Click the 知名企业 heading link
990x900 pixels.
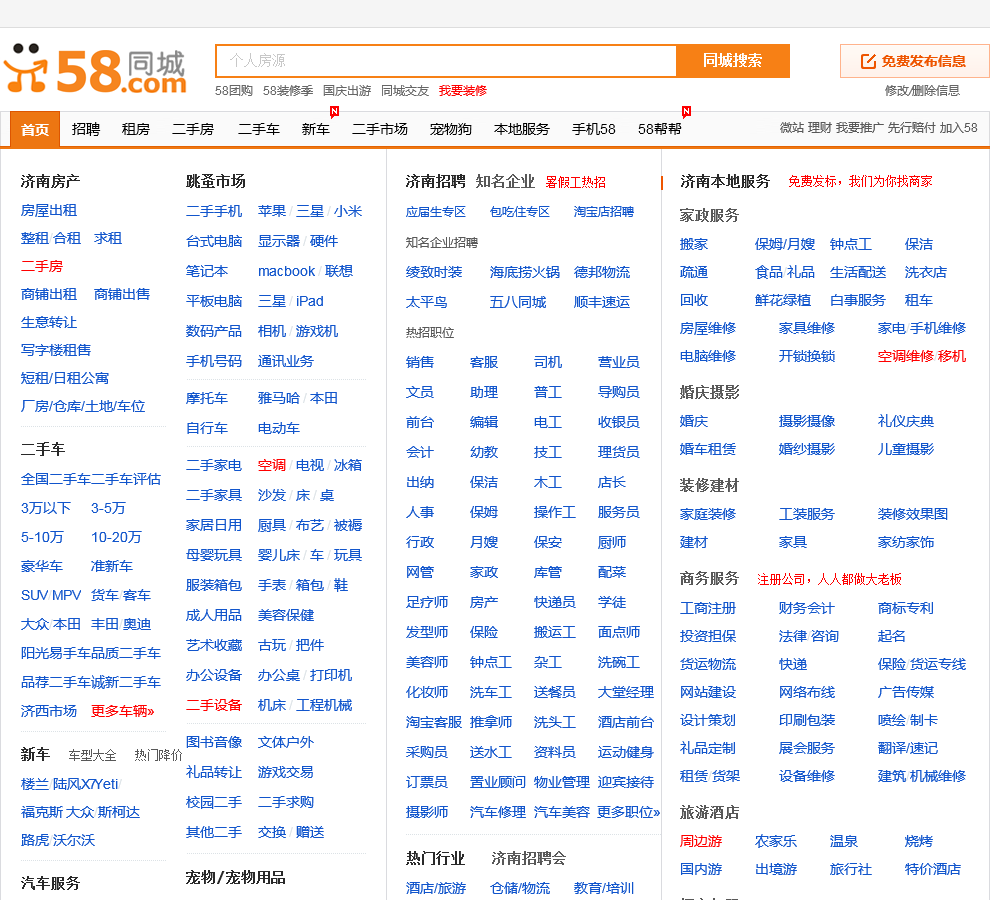click(x=505, y=182)
